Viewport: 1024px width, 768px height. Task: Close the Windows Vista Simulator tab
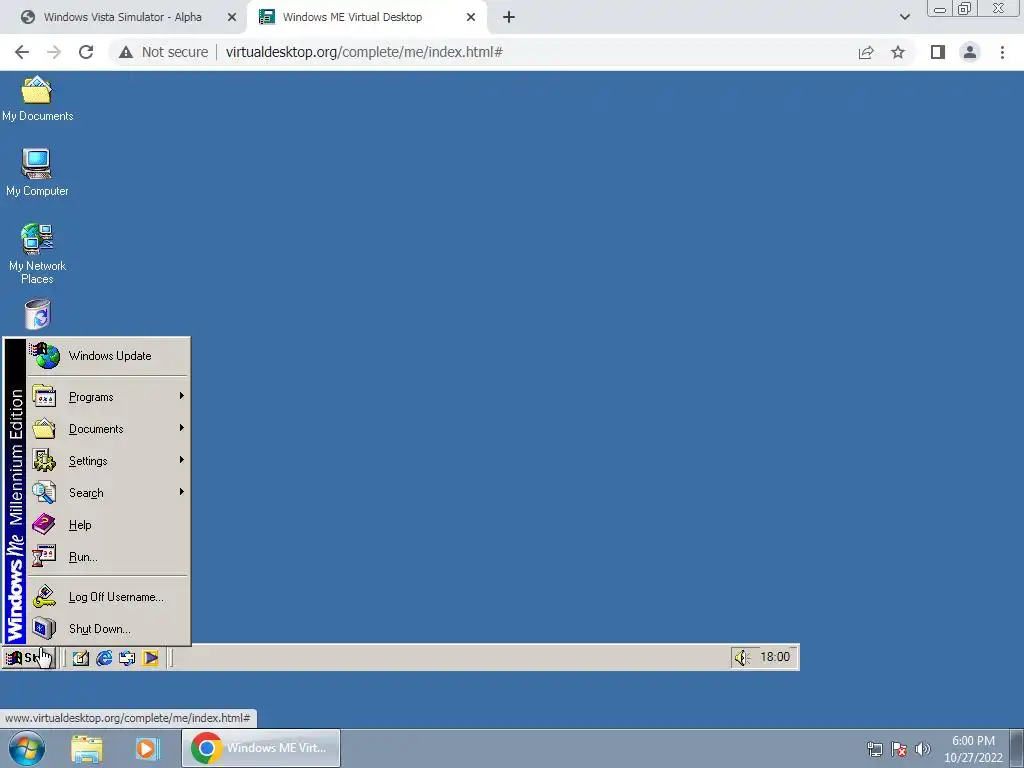231,18
